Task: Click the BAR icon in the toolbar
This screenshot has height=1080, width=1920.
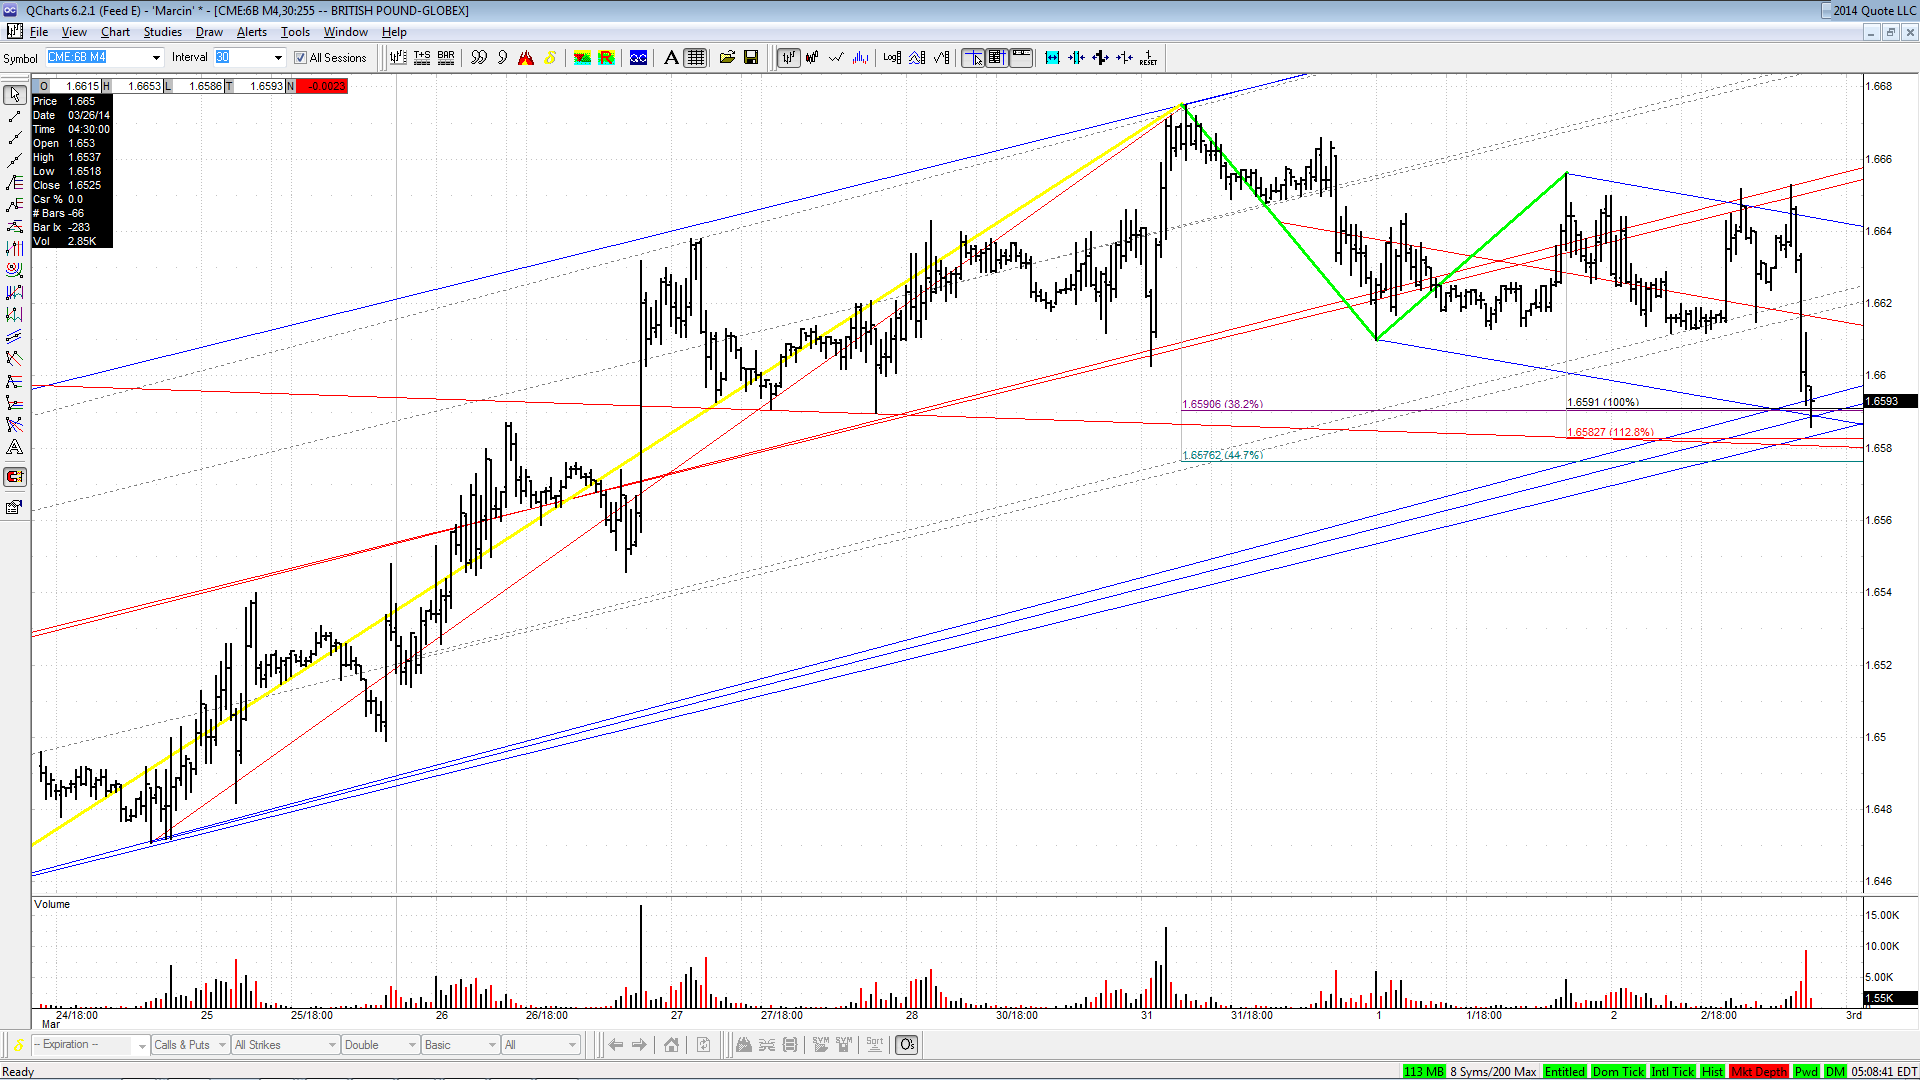Action: pyautogui.click(x=446, y=58)
